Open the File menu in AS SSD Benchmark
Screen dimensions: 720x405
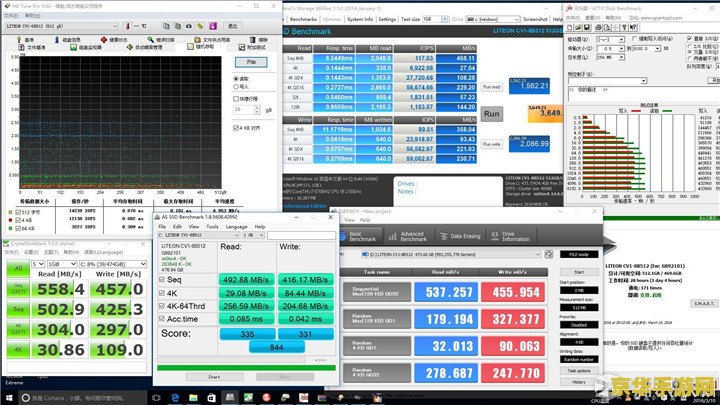[x=162, y=227]
